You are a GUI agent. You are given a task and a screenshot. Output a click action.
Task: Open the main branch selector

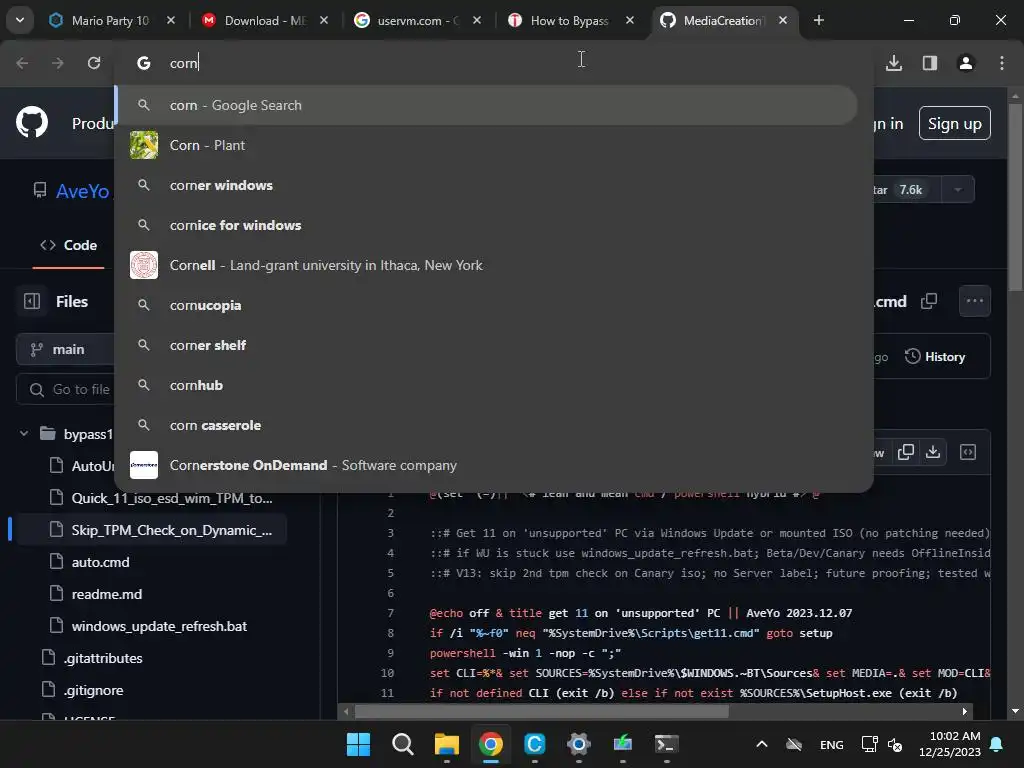click(65, 349)
